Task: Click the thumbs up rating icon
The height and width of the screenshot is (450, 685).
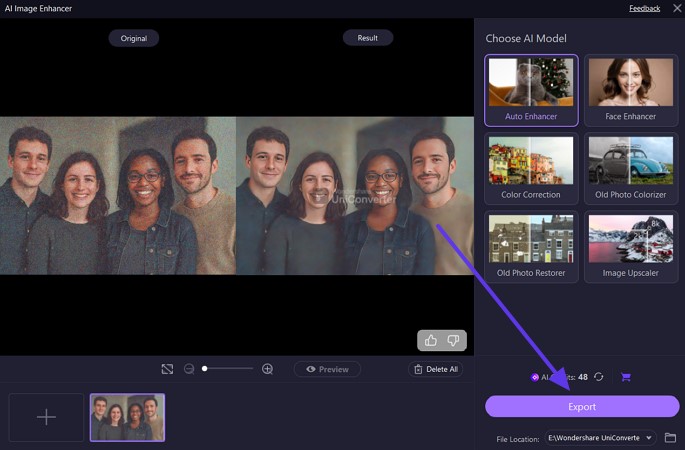Action: point(431,340)
